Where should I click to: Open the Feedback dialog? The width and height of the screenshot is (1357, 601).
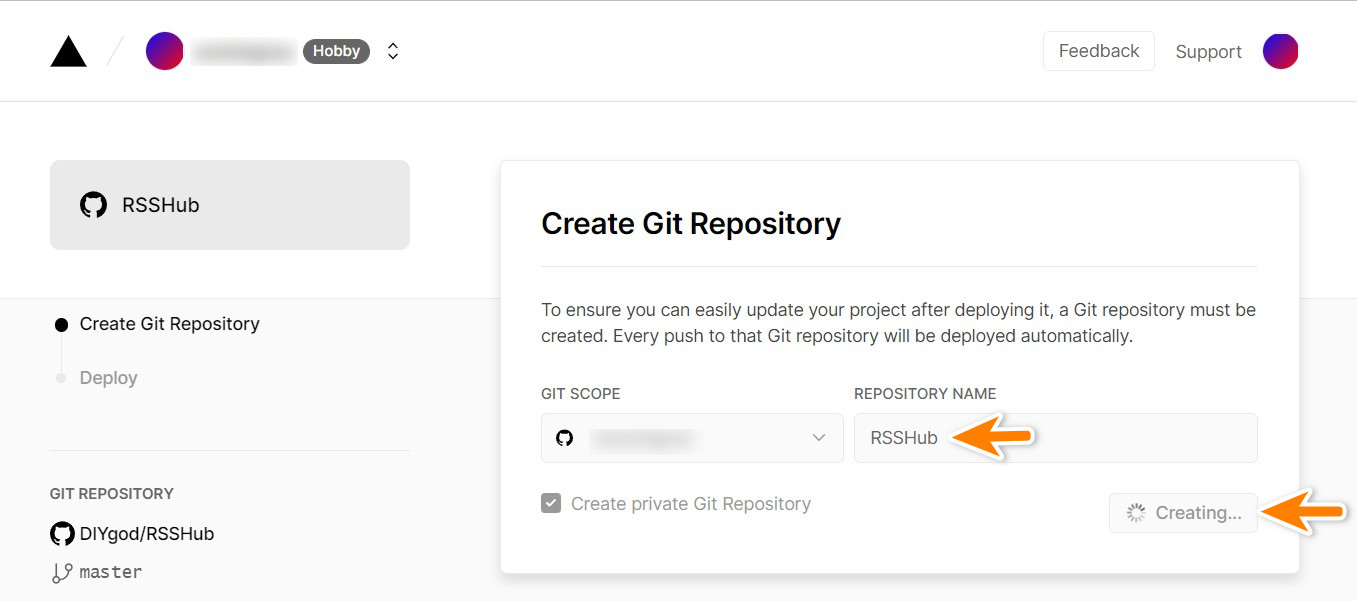coord(1098,50)
